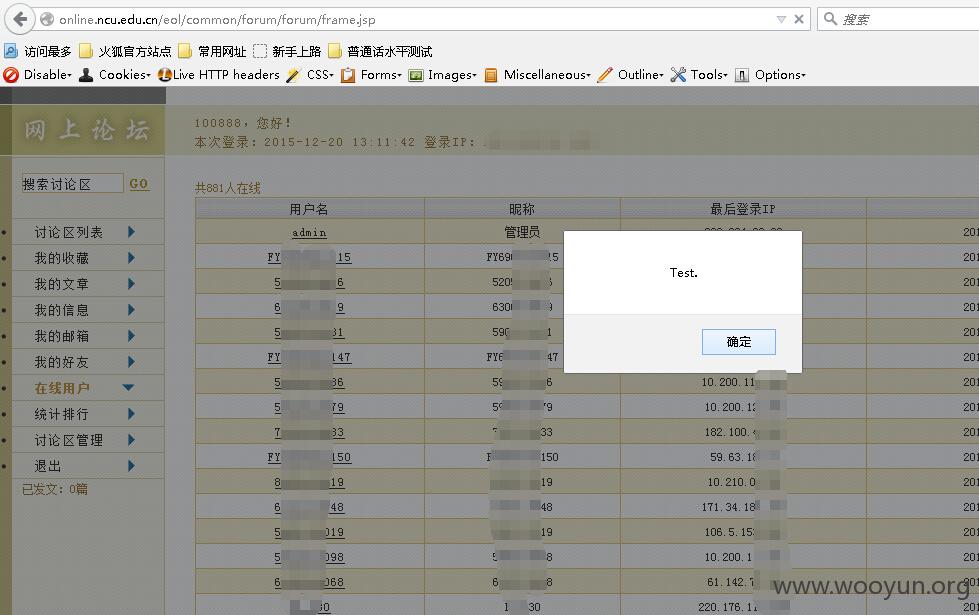Open 我的邮箱 in the sidebar
Viewport: 979px width, 615px height.
click(61, 336)
